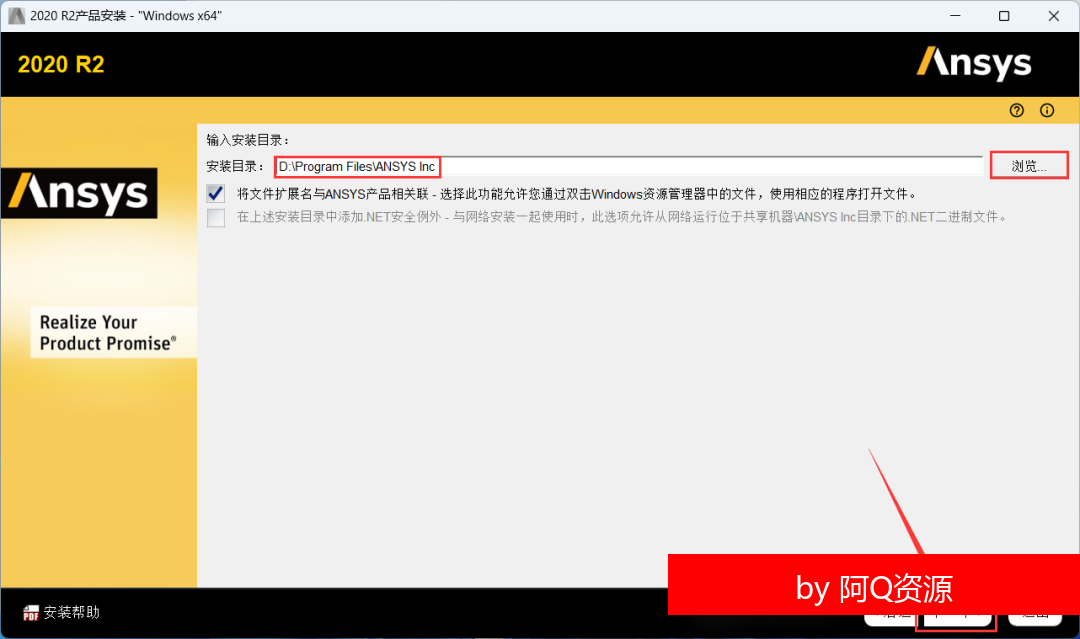Image resolution: width=1080 pixels, height=639 pixels.
Task: Click the yellow "2020 R2" header text
Action: (x=61, y=64)
